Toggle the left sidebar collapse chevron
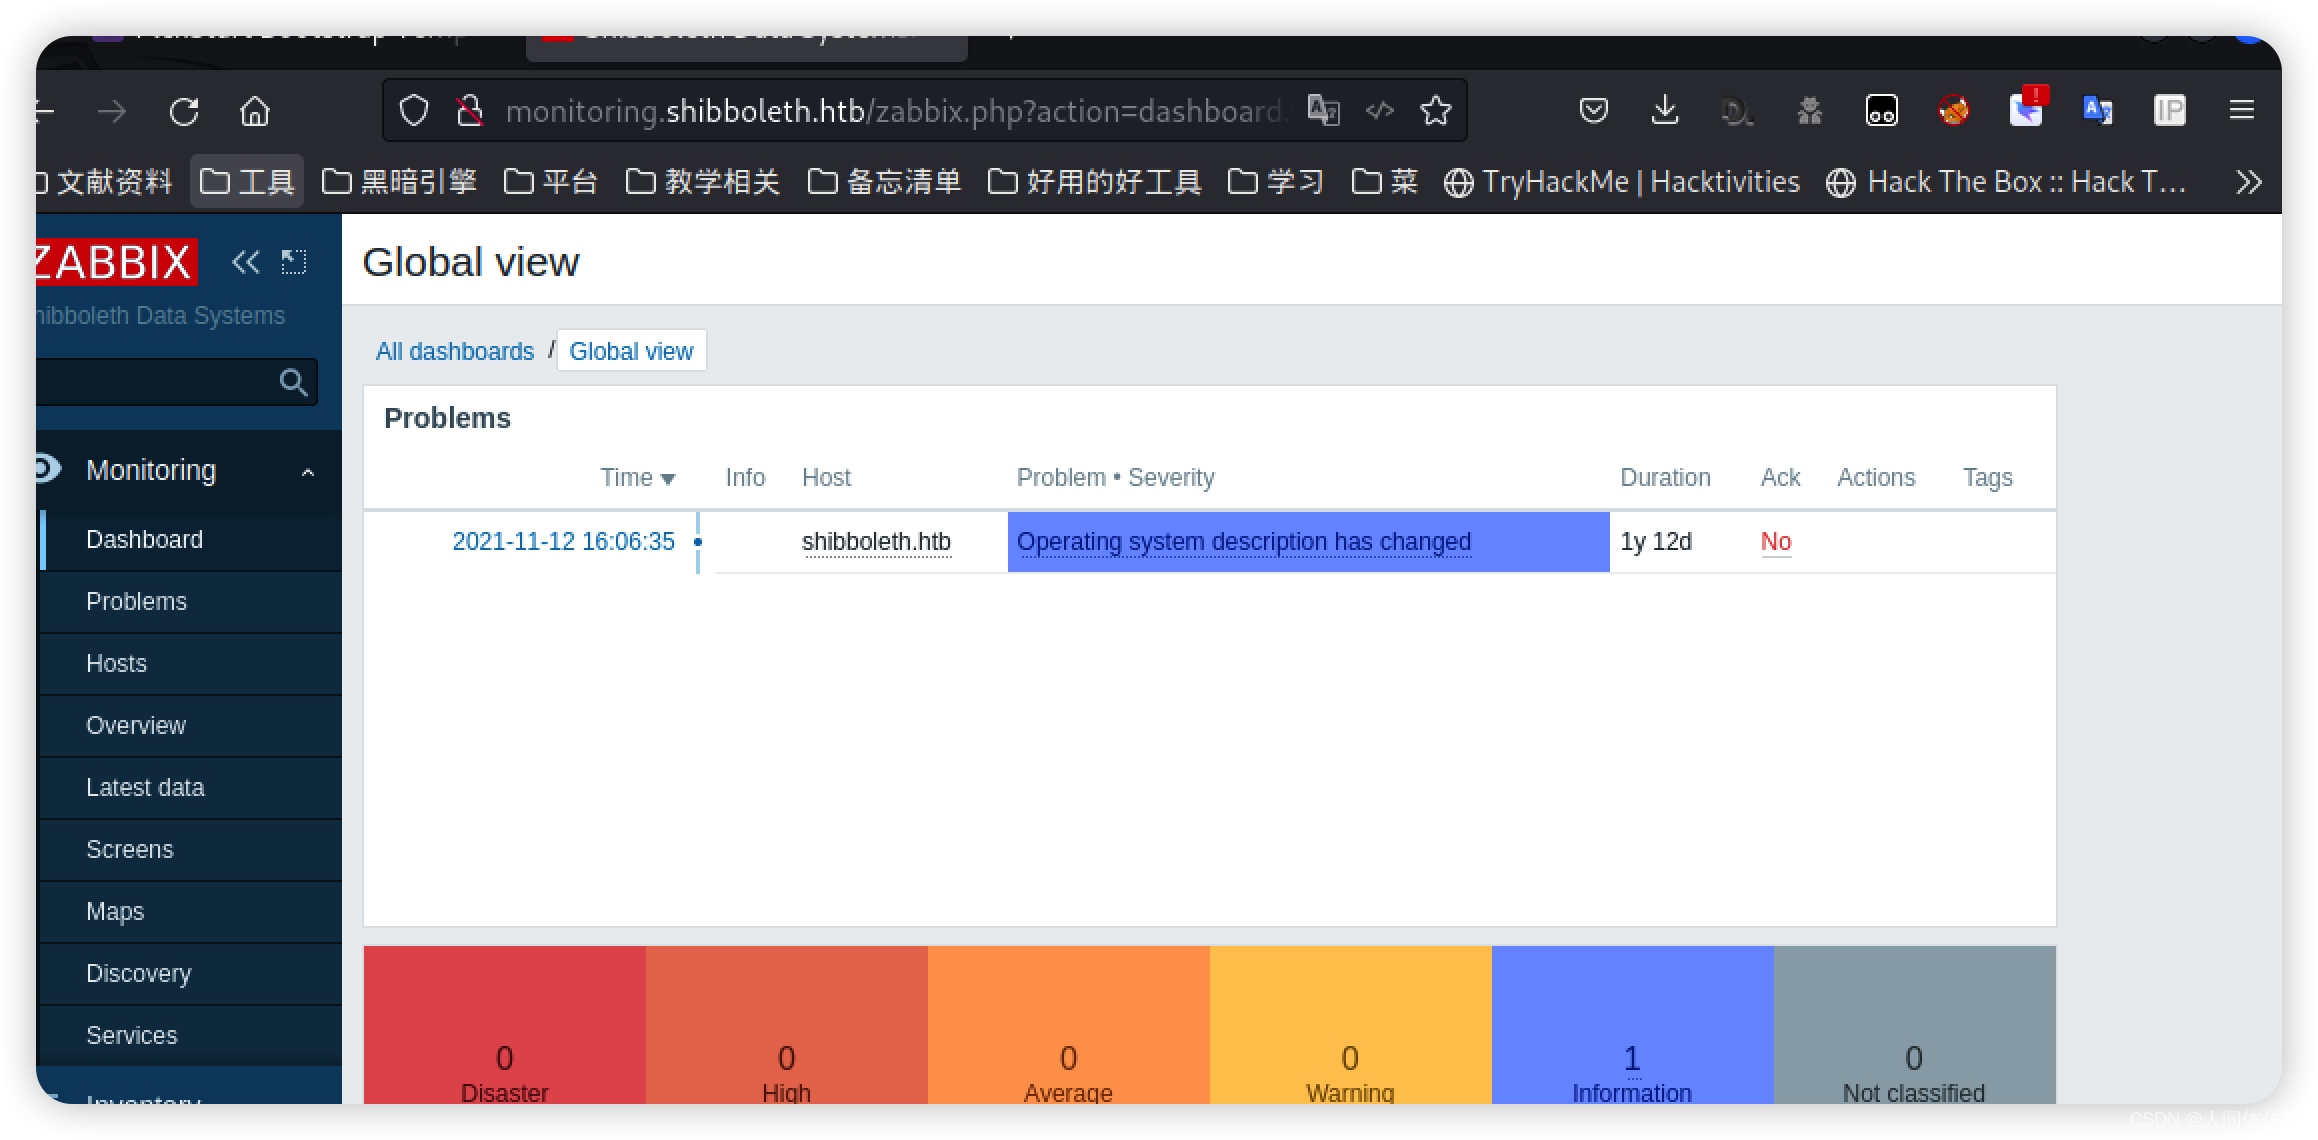 coord(245,262)
